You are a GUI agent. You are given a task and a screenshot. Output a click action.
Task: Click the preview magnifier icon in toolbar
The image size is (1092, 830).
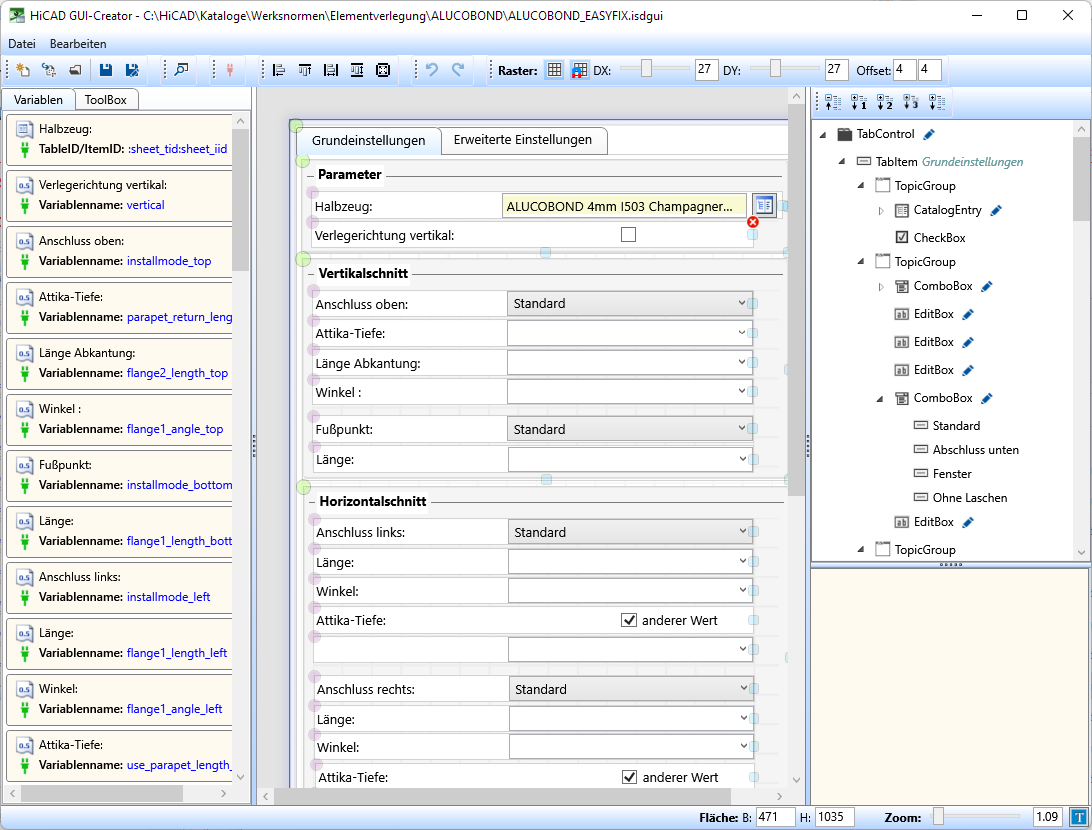coord(181,70)
